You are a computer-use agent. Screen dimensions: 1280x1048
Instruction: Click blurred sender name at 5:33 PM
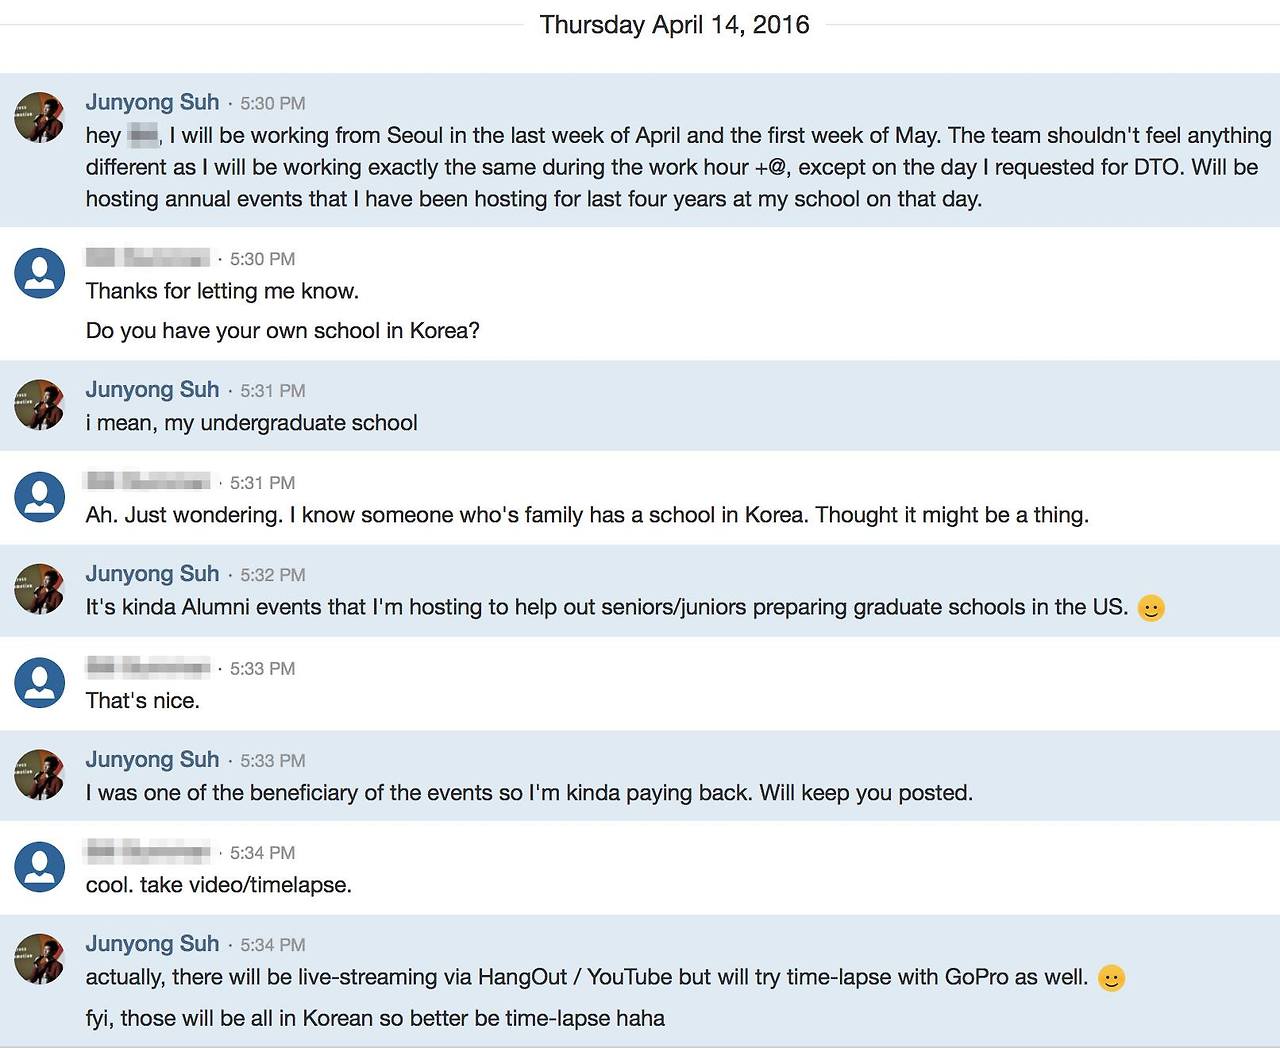point(148,668)
